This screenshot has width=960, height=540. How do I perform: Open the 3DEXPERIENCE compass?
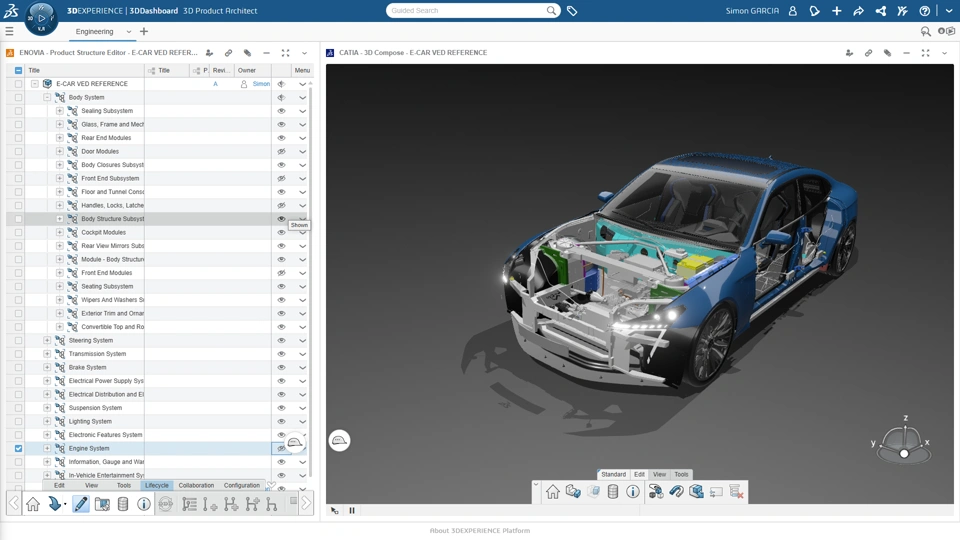click(x=41, y=18)
